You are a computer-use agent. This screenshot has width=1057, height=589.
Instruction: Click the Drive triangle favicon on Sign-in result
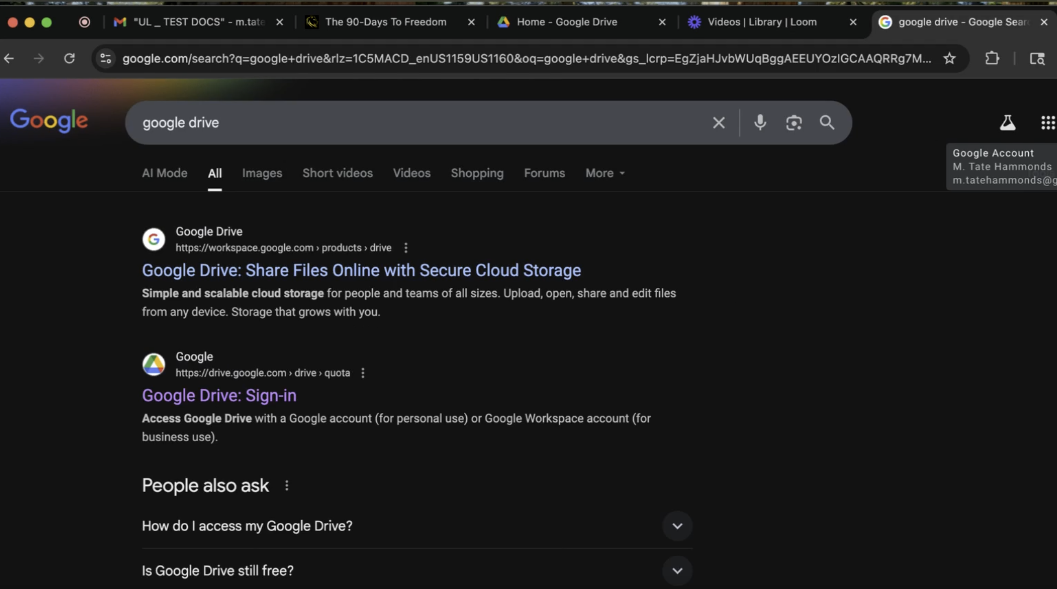click(x=154, y=364)
